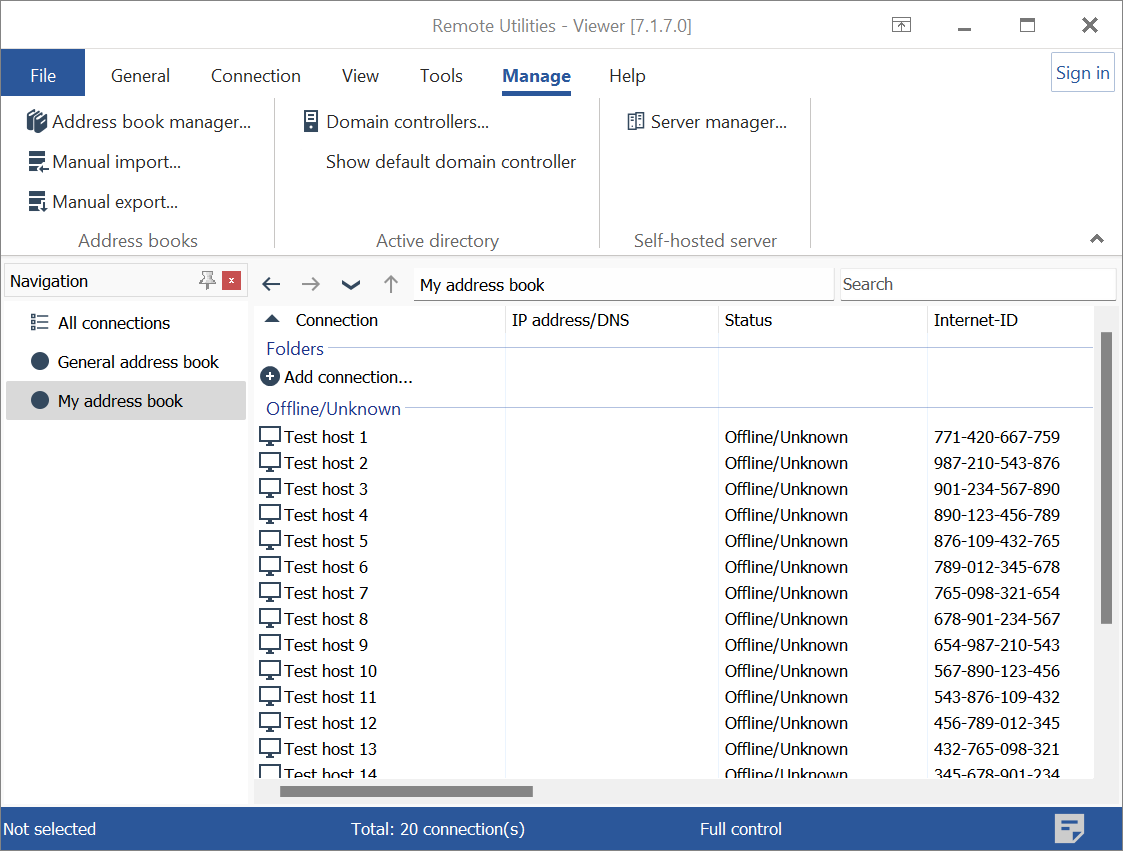Viewport: 1123px width, 851px height.
Task: Click Show default domain controller
Action: [x=450, y=162]
